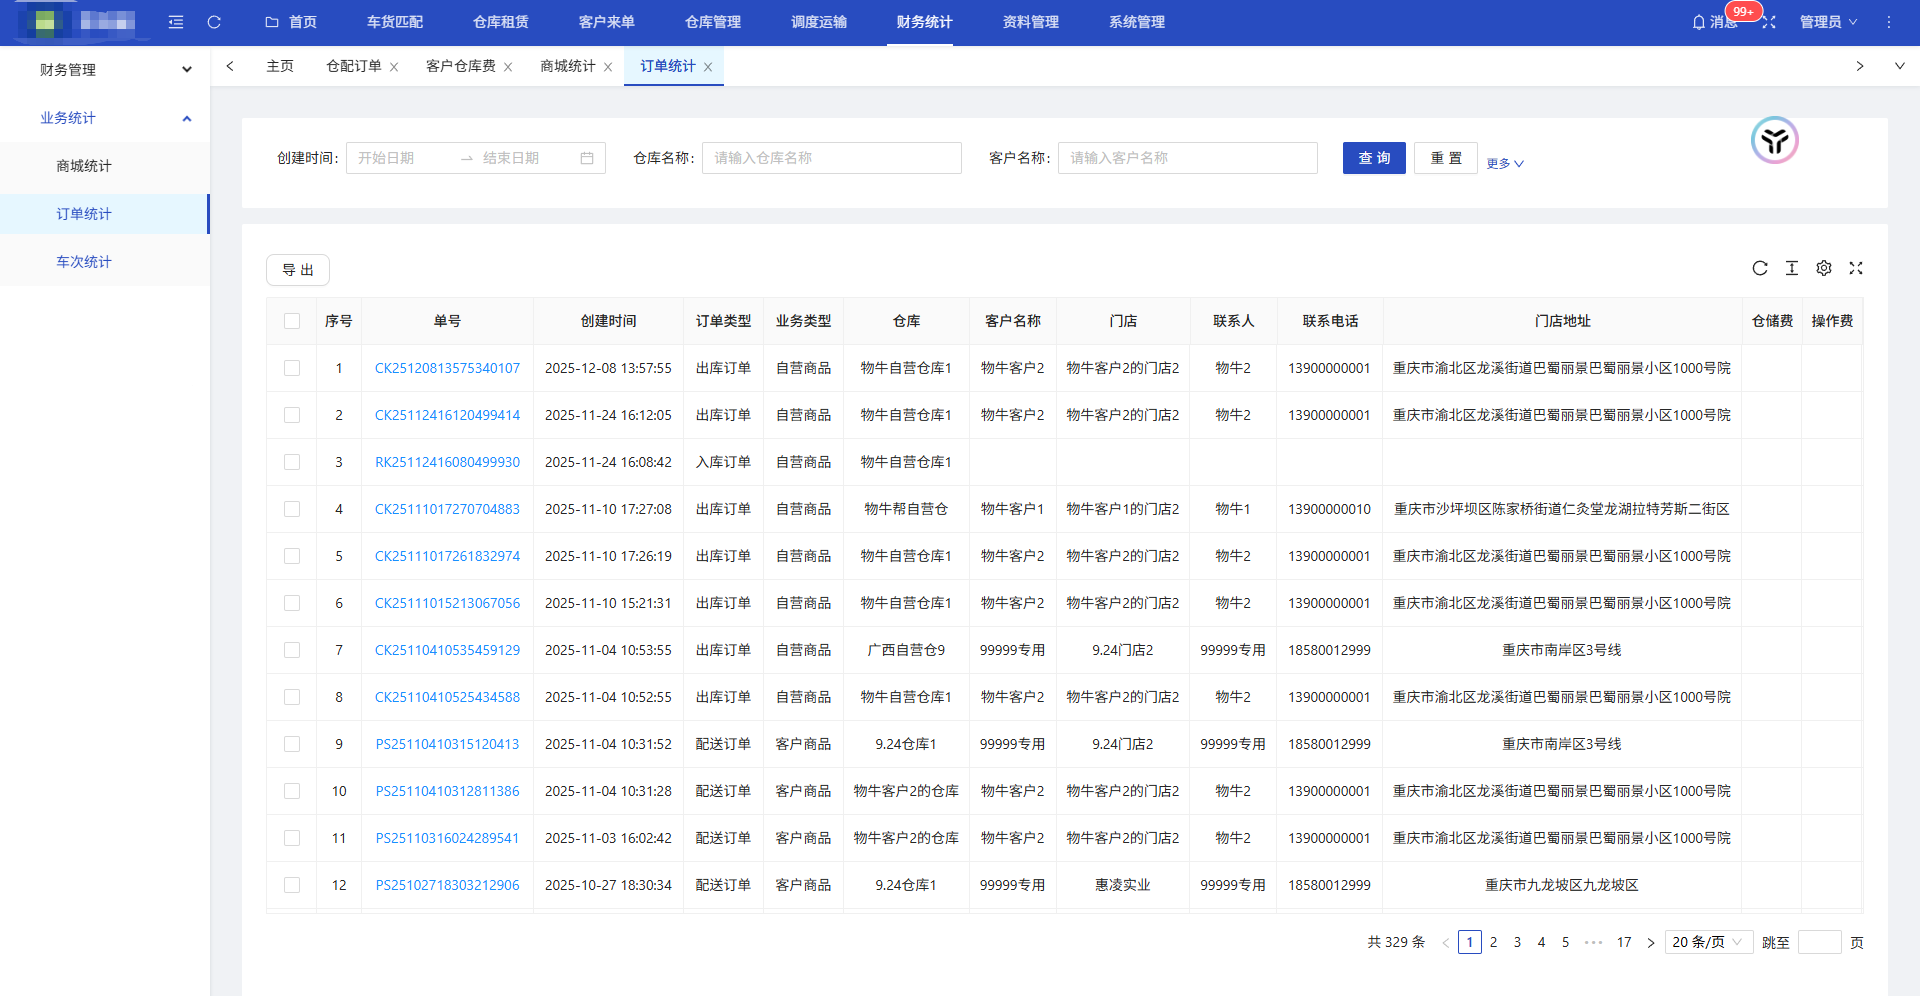
Task: Open the 仓库管理 top menu
Action: [712, 22]
